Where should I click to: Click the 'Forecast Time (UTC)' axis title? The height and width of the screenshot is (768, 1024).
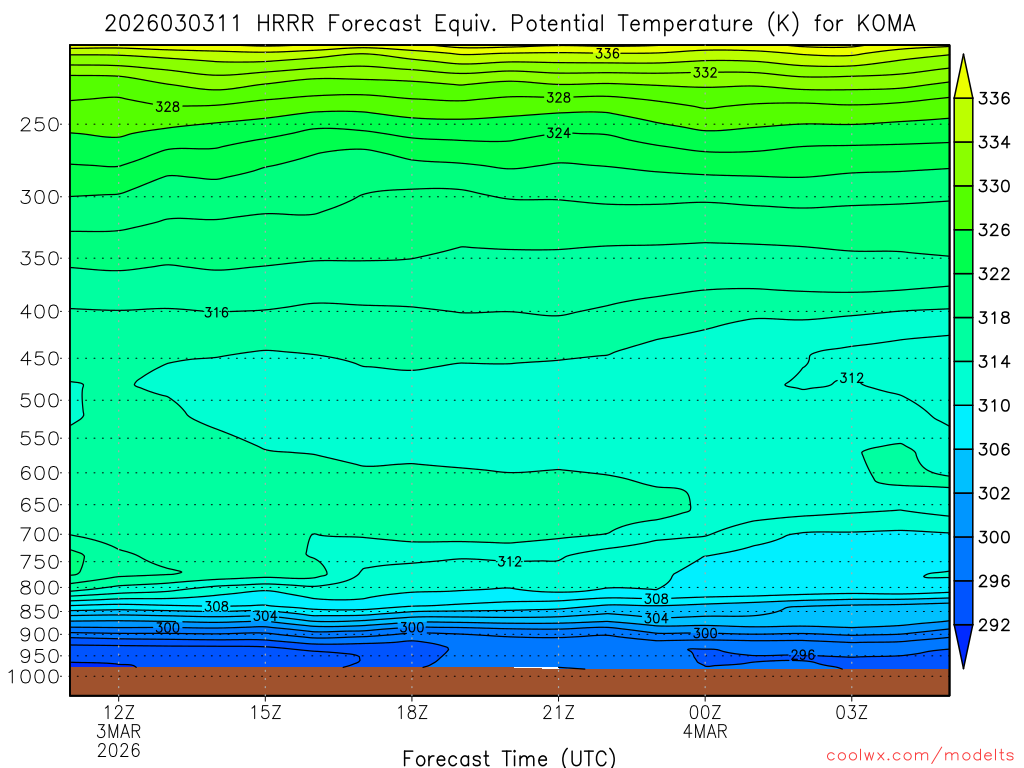click(509, 758)
